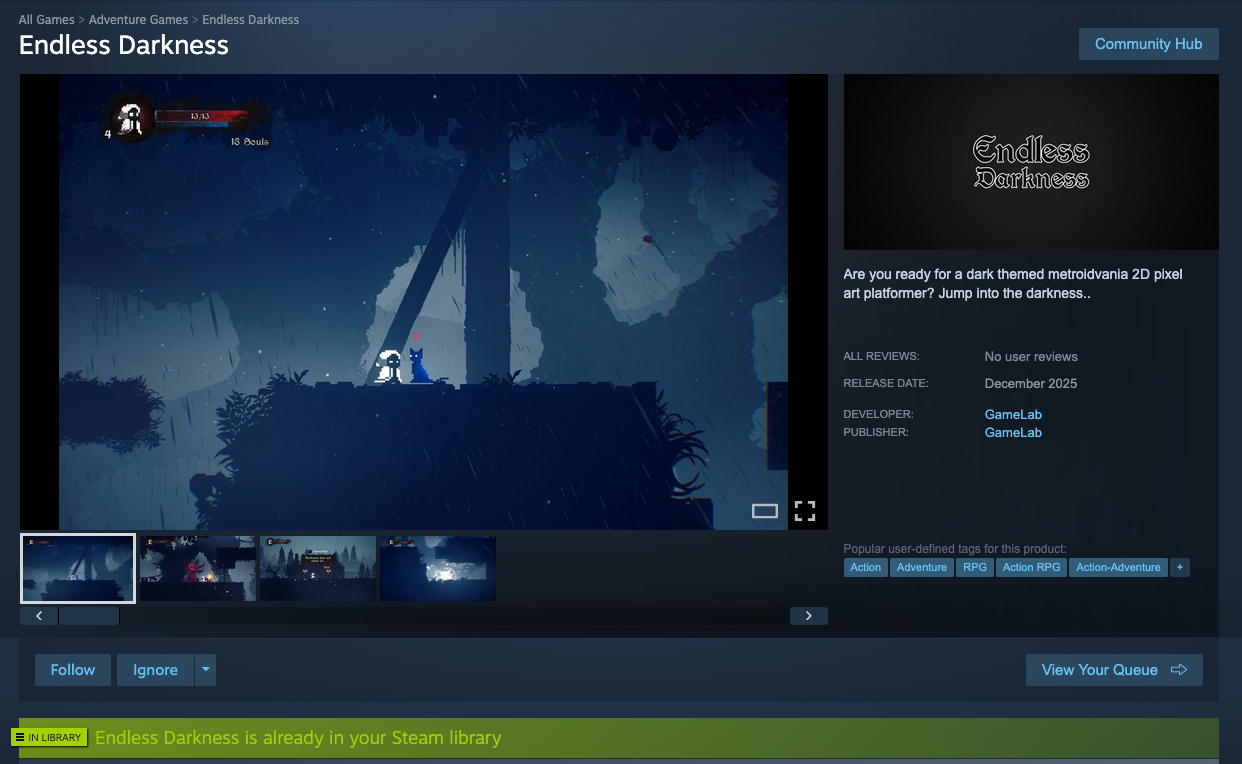The width and height of the screenshot is (1242, 764).
Task: Ignore this game
Action: tap(155, 670)
